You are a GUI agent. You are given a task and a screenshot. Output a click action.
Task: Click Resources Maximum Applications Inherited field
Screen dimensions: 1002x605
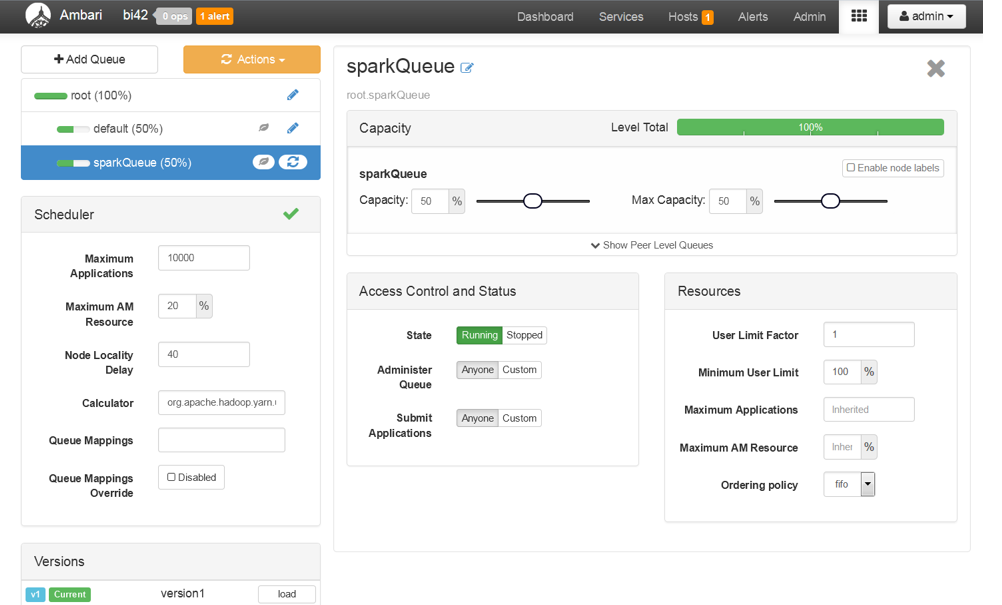pyautogui.click(x=869, y=410)
